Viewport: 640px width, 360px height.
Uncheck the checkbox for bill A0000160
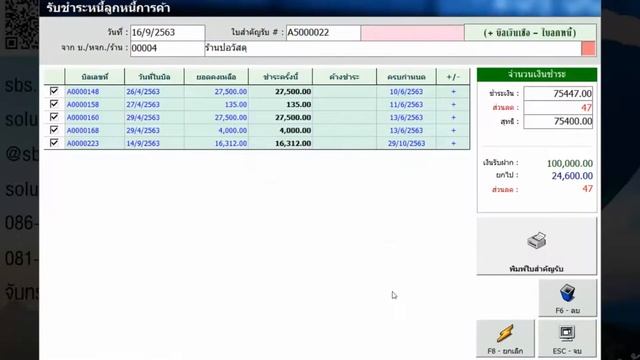click(x=54, y=117)
